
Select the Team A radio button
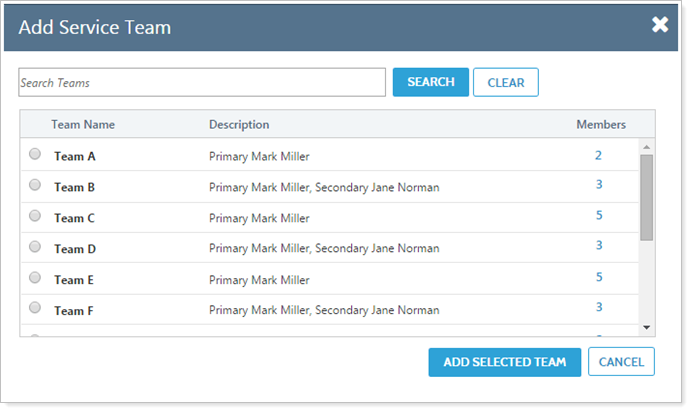point(36,154)
